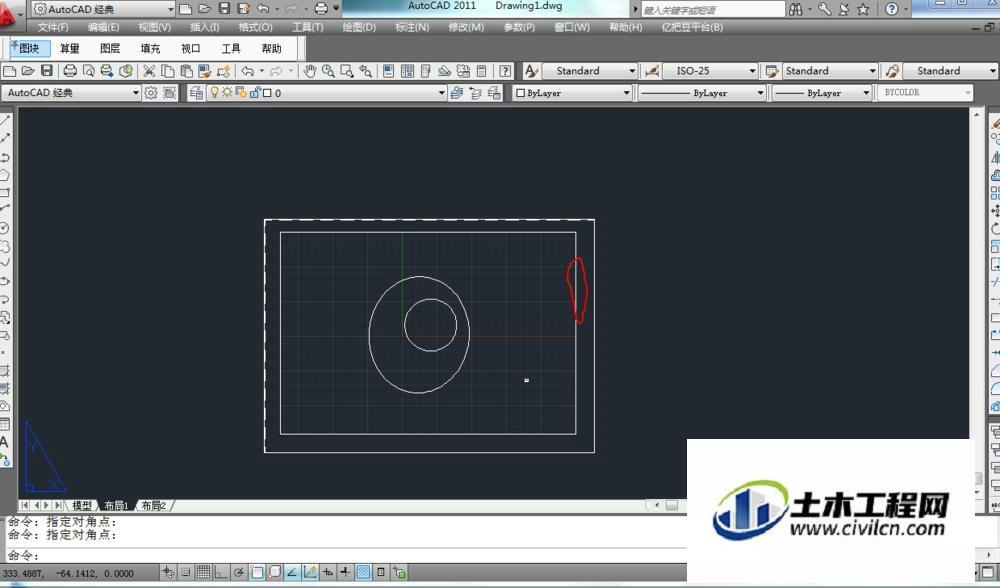Expand the Table Style Standard dropdown

(x=830, y=71)
